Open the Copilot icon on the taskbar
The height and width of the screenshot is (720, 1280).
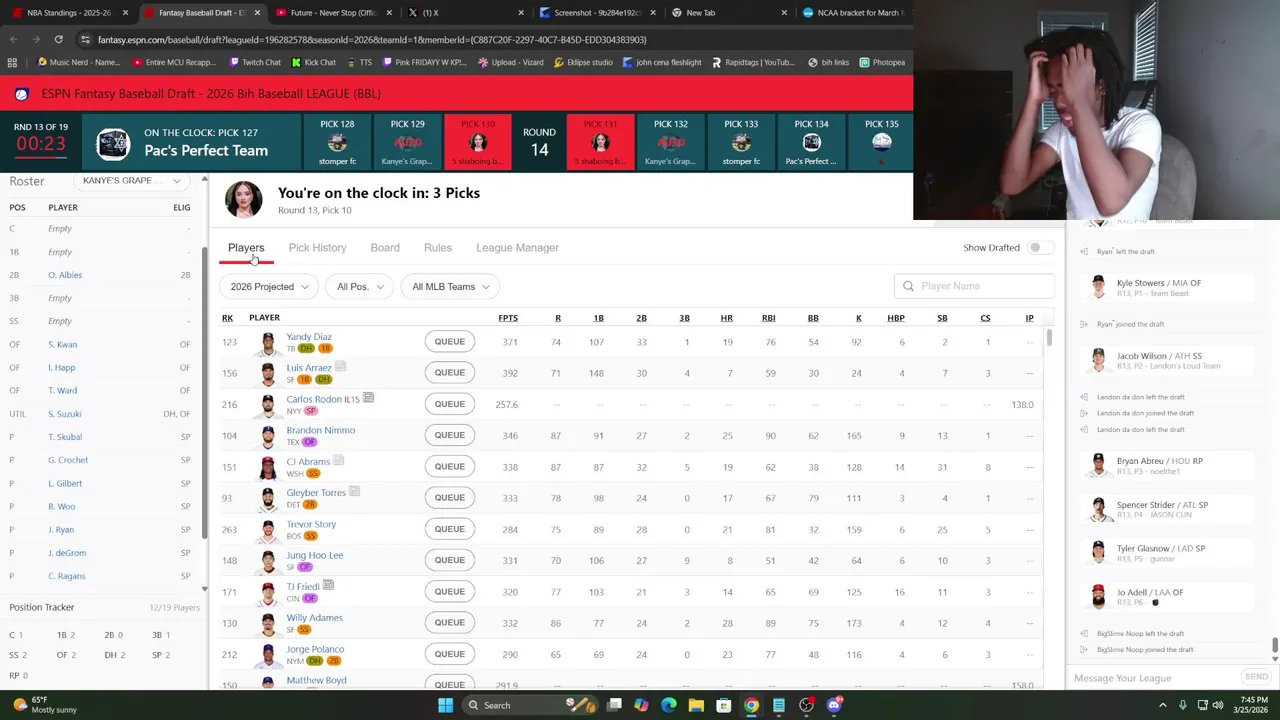tap(641, 705)
